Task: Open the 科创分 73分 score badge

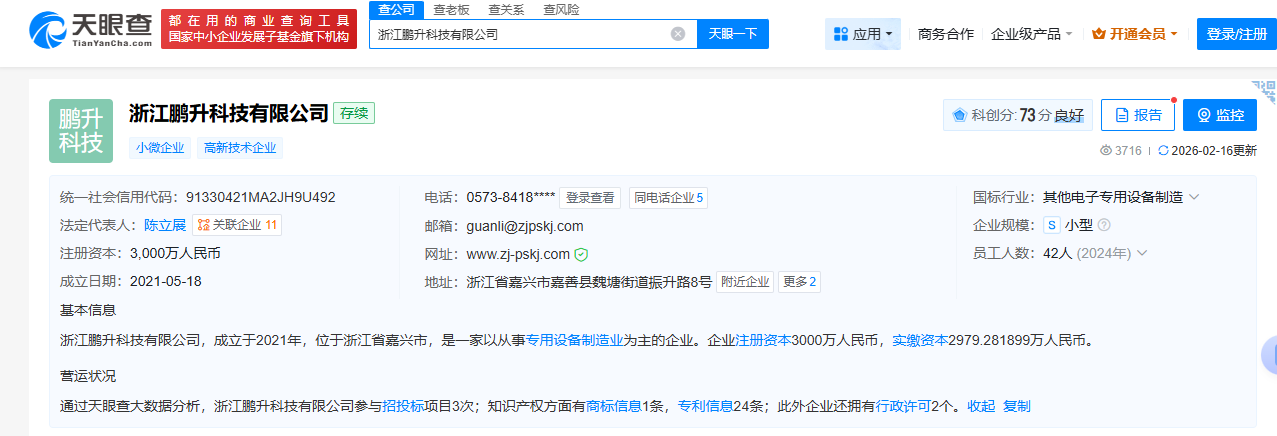Action: coord(1018,115)
